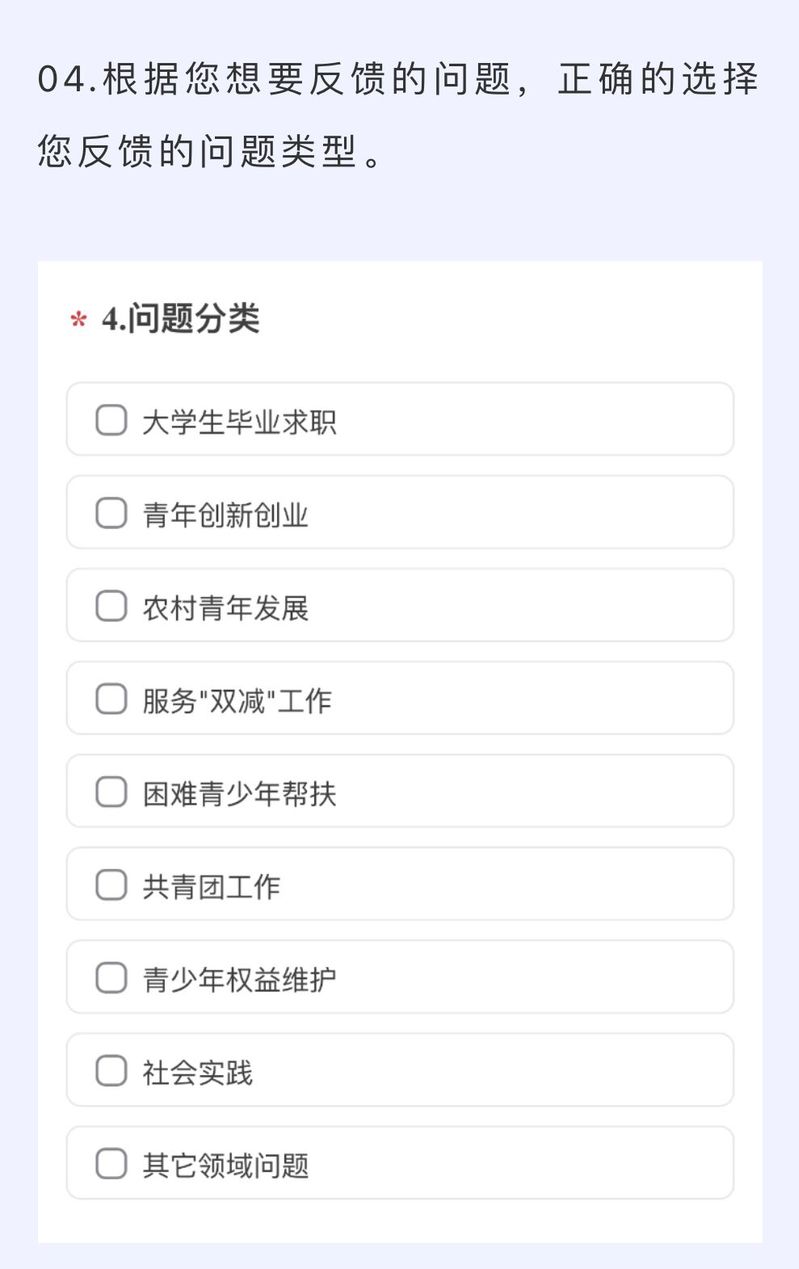Screen dimensions: 799x1269
Task: Click the 4.问题分类 question title
Action: (180, 319)
